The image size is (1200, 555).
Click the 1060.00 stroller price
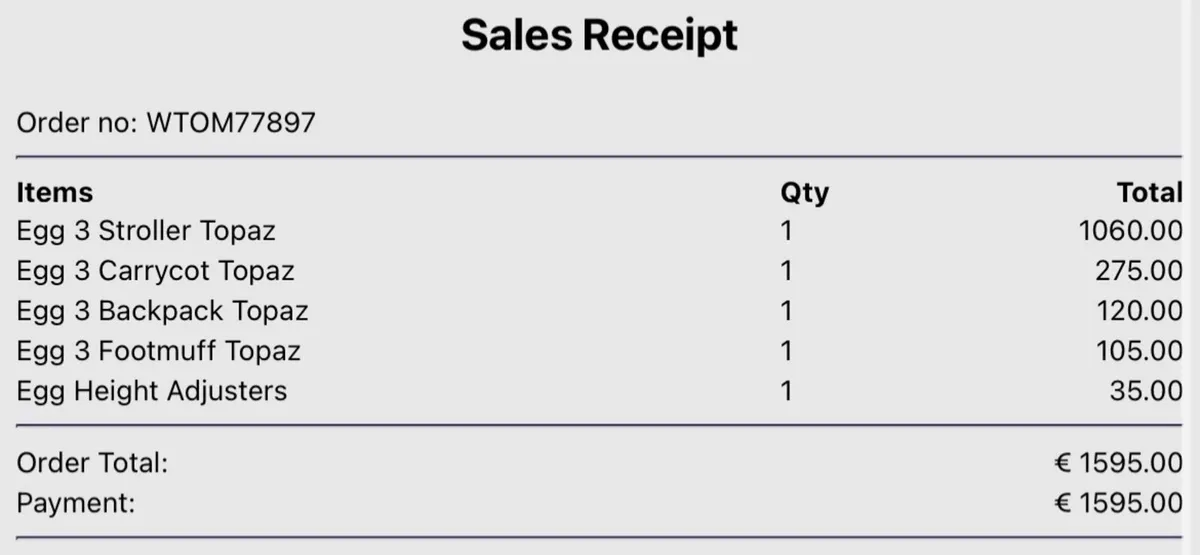coord(1130,231)
